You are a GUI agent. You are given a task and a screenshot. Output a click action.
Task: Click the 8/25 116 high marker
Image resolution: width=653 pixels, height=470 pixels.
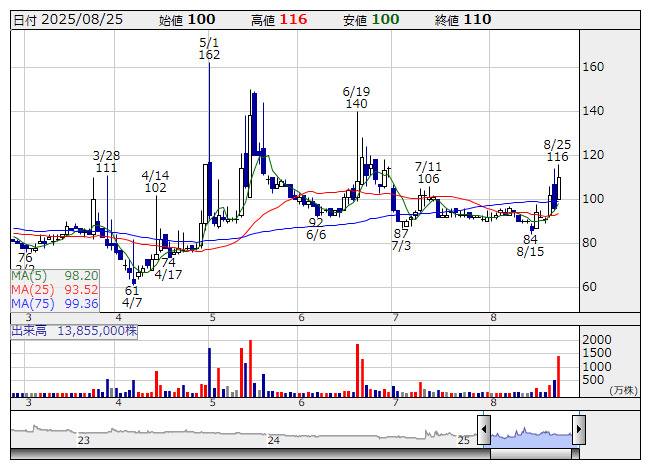[x=557, y=150]
